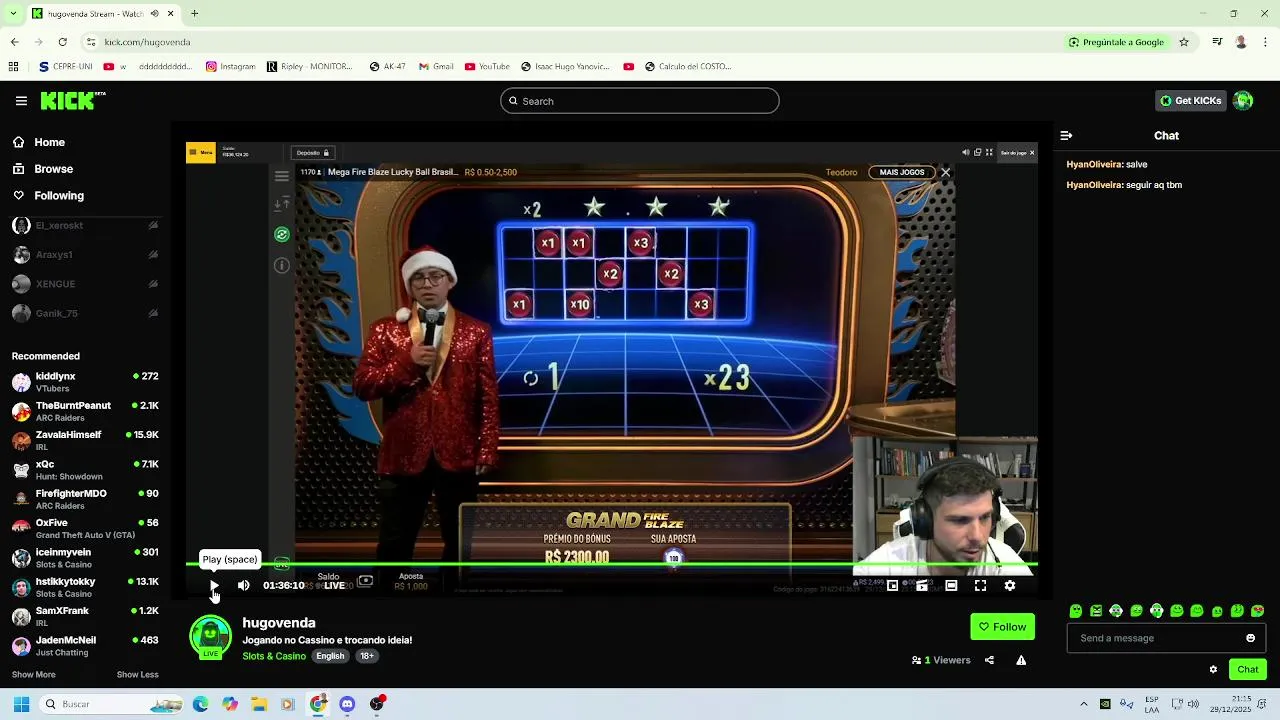Click the English language tag

pyautogui.click(x=330, y=656)
